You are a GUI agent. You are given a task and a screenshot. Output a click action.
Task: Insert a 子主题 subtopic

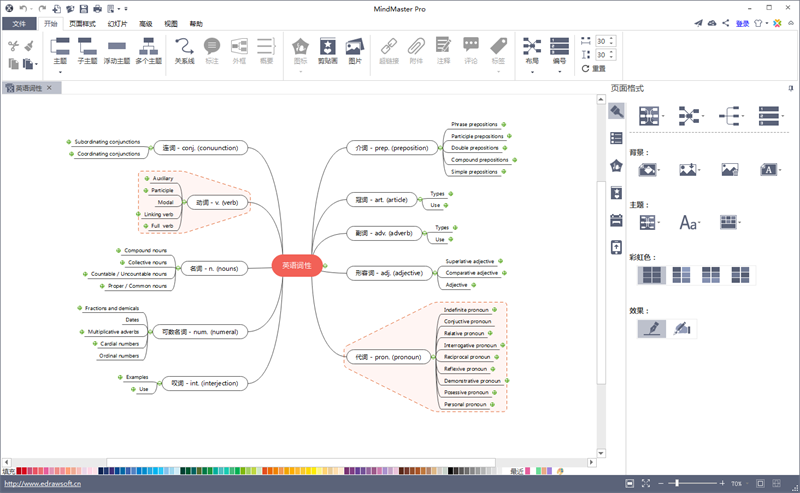pos(87,51)
